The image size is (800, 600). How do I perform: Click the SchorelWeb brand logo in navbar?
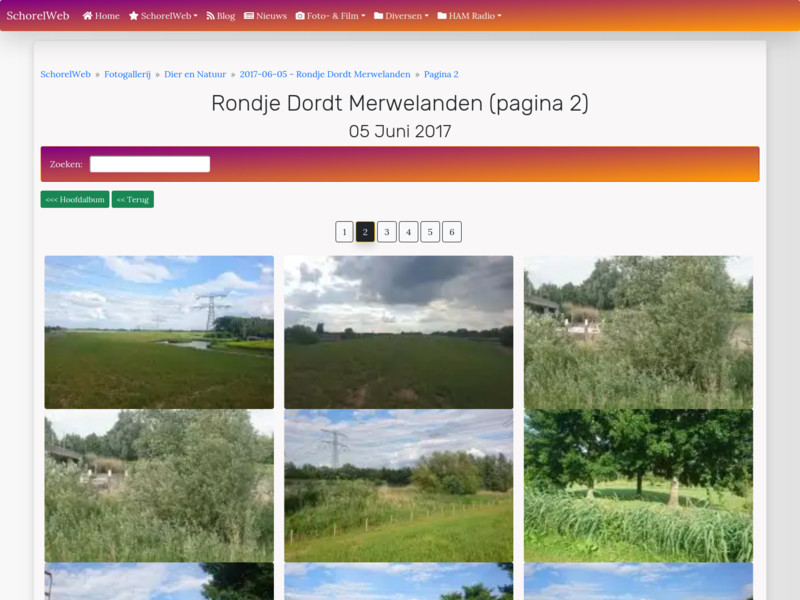click(38, 16)
